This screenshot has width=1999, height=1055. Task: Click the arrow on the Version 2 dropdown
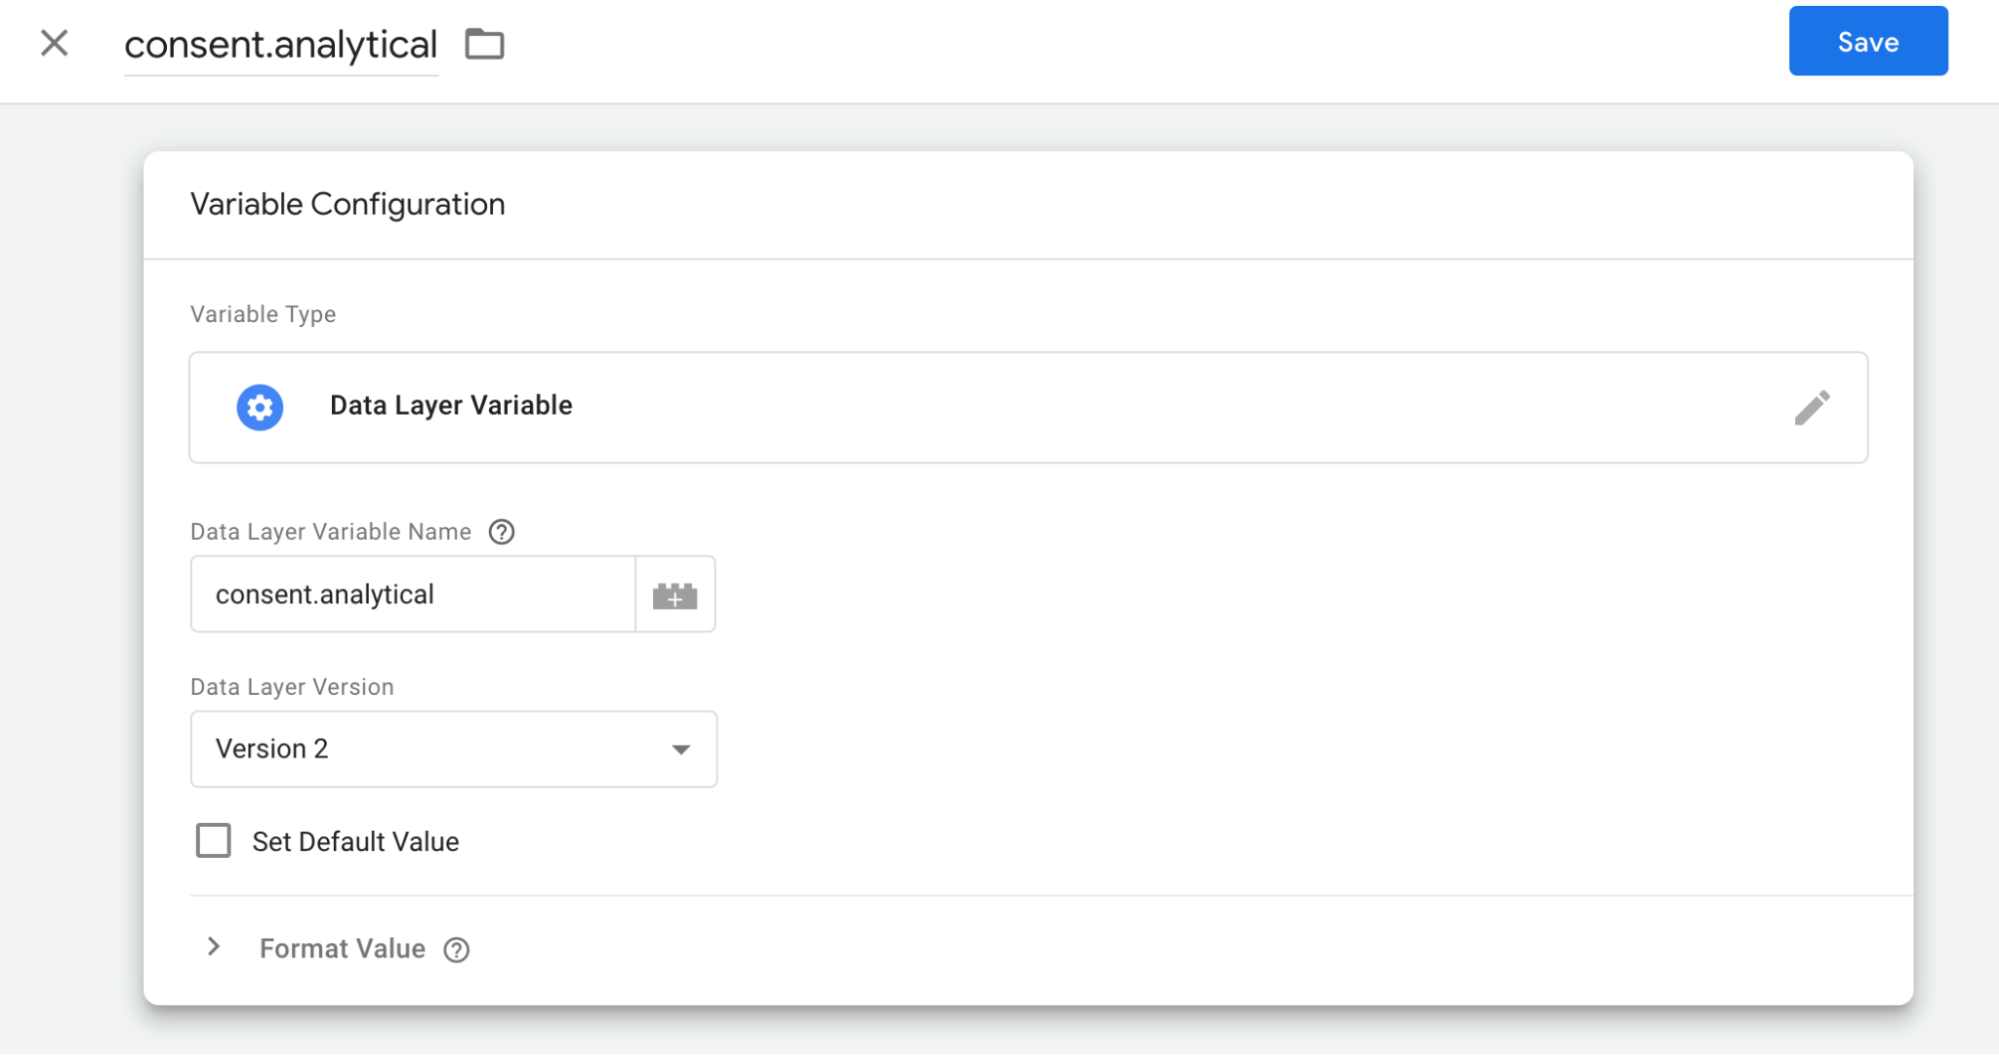click(681, 750)
